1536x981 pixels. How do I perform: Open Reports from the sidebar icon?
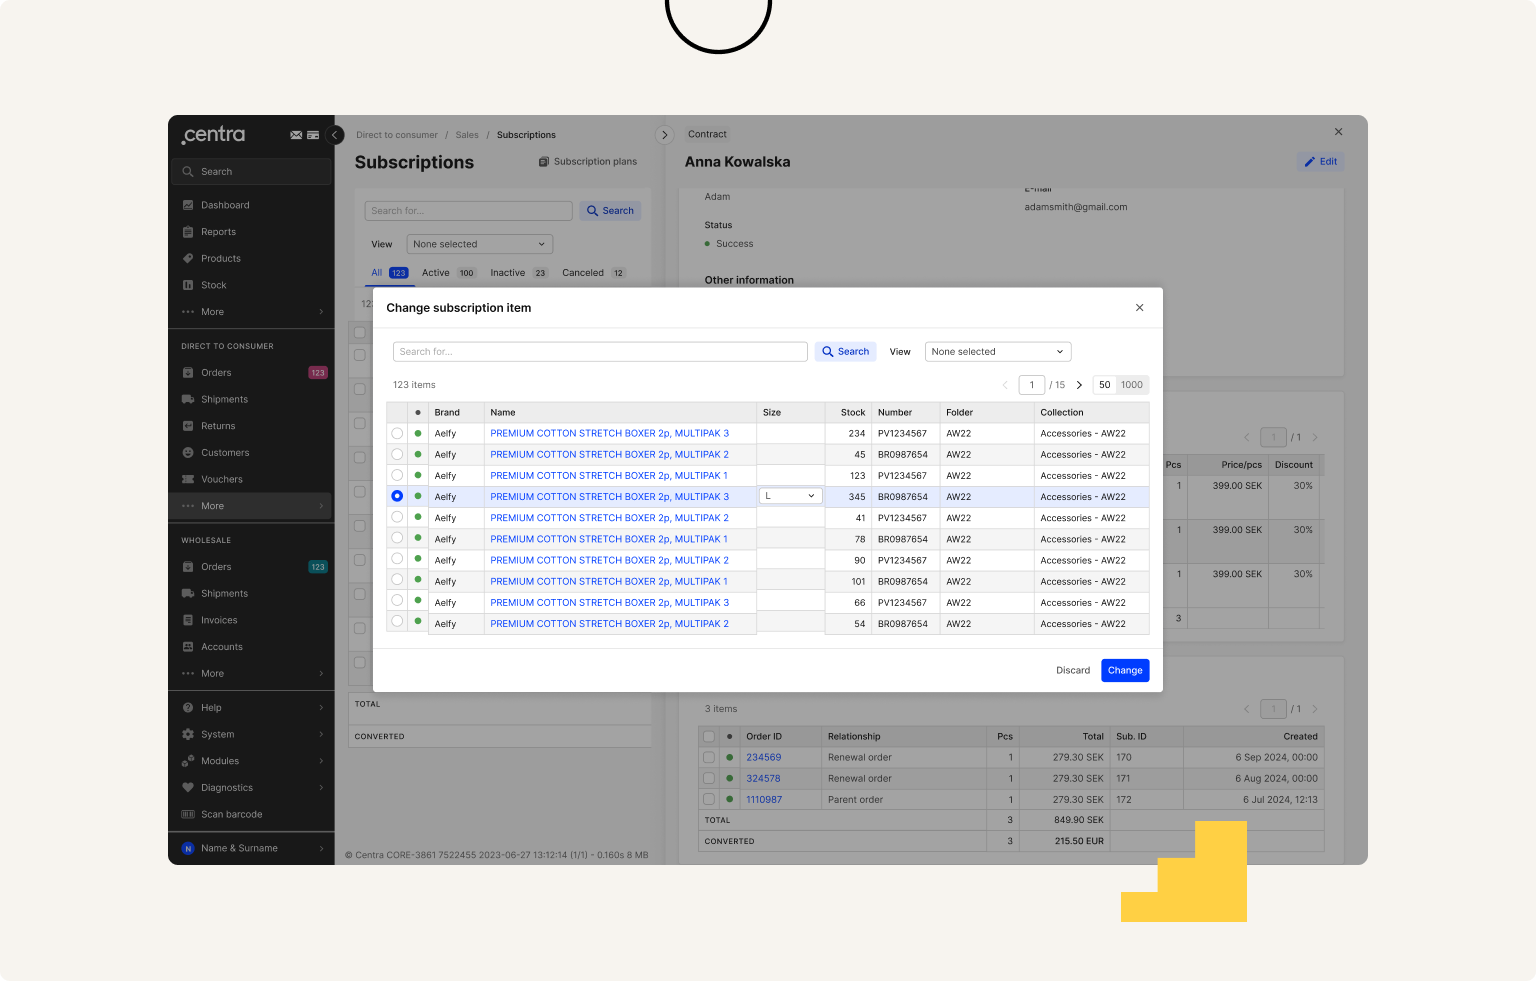188,232
